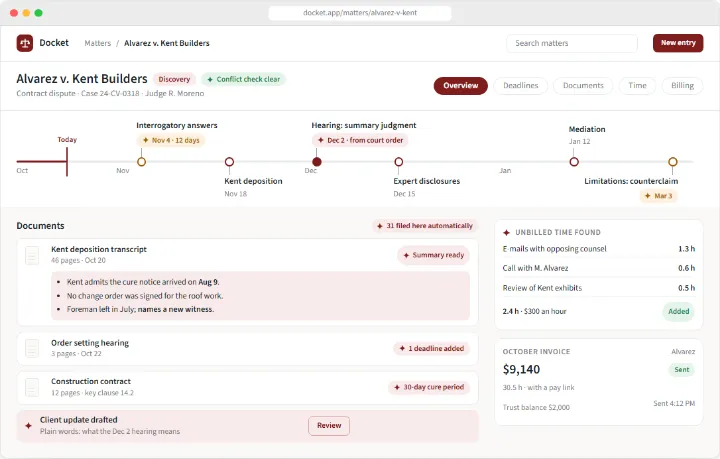Select the Kent deposition timeline marker
The height and width of the screenshot is (459, 720).
point(230,162)
